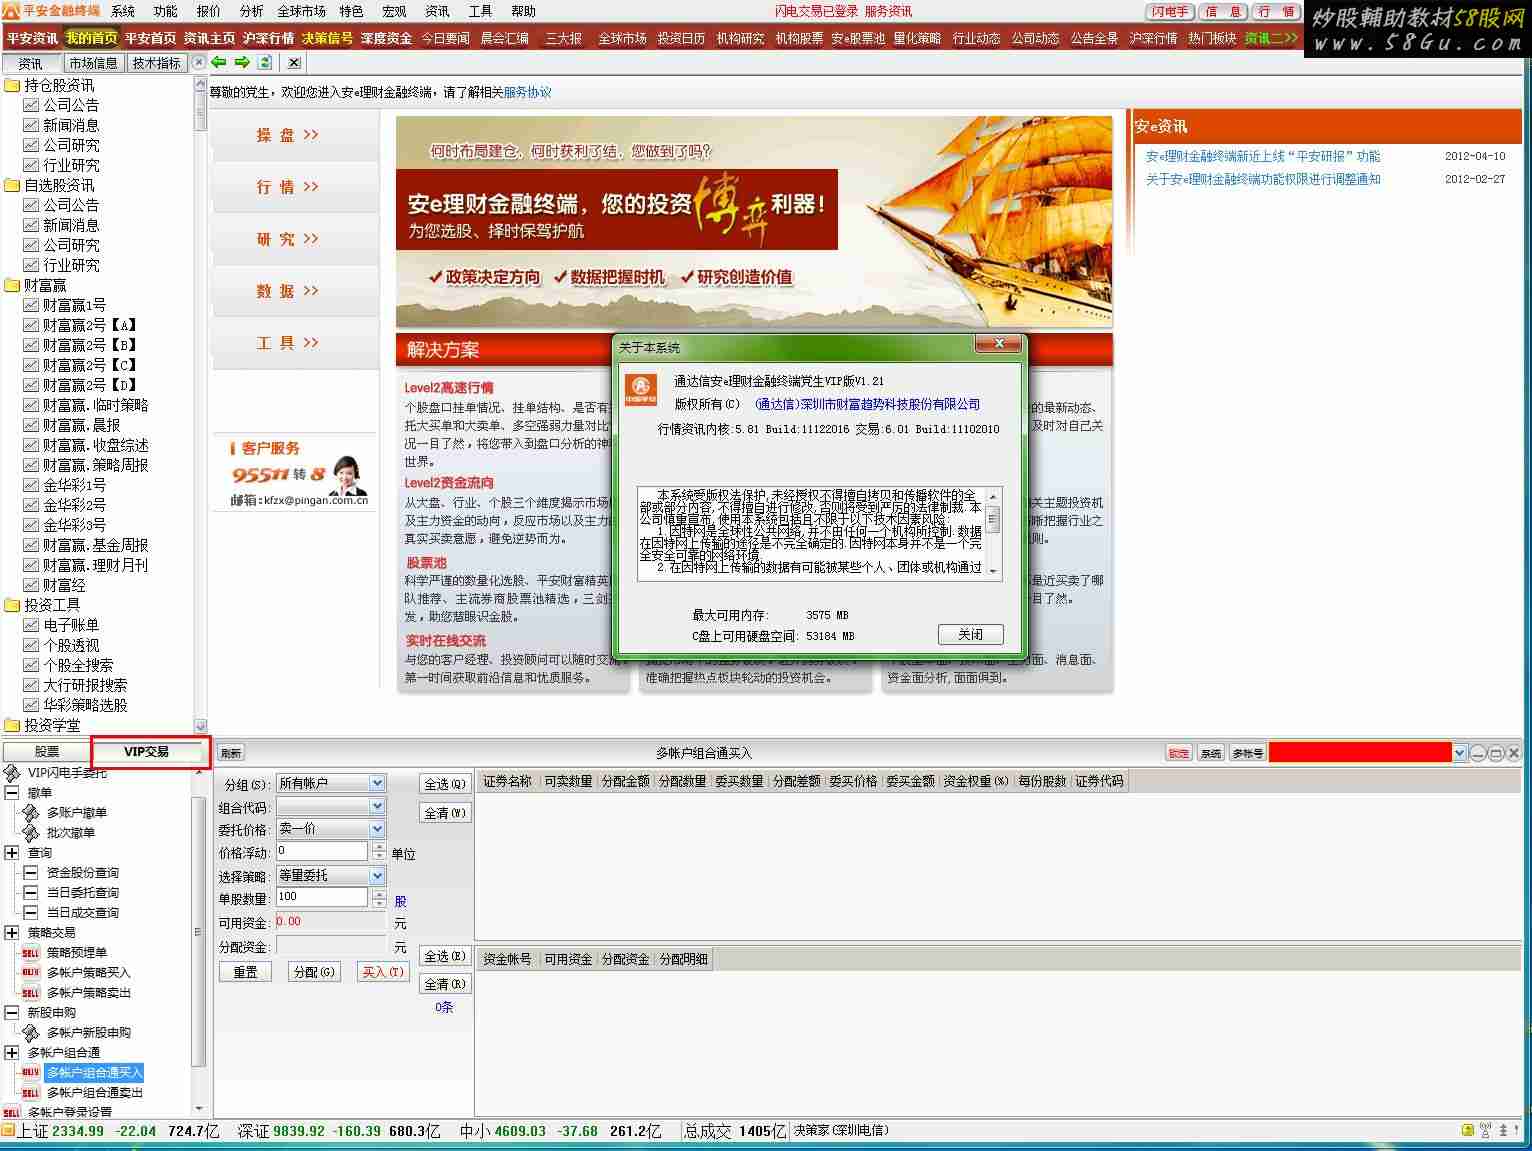Click the SELL icon for 多帐户组合通卖出

[x=30, y=1093]
